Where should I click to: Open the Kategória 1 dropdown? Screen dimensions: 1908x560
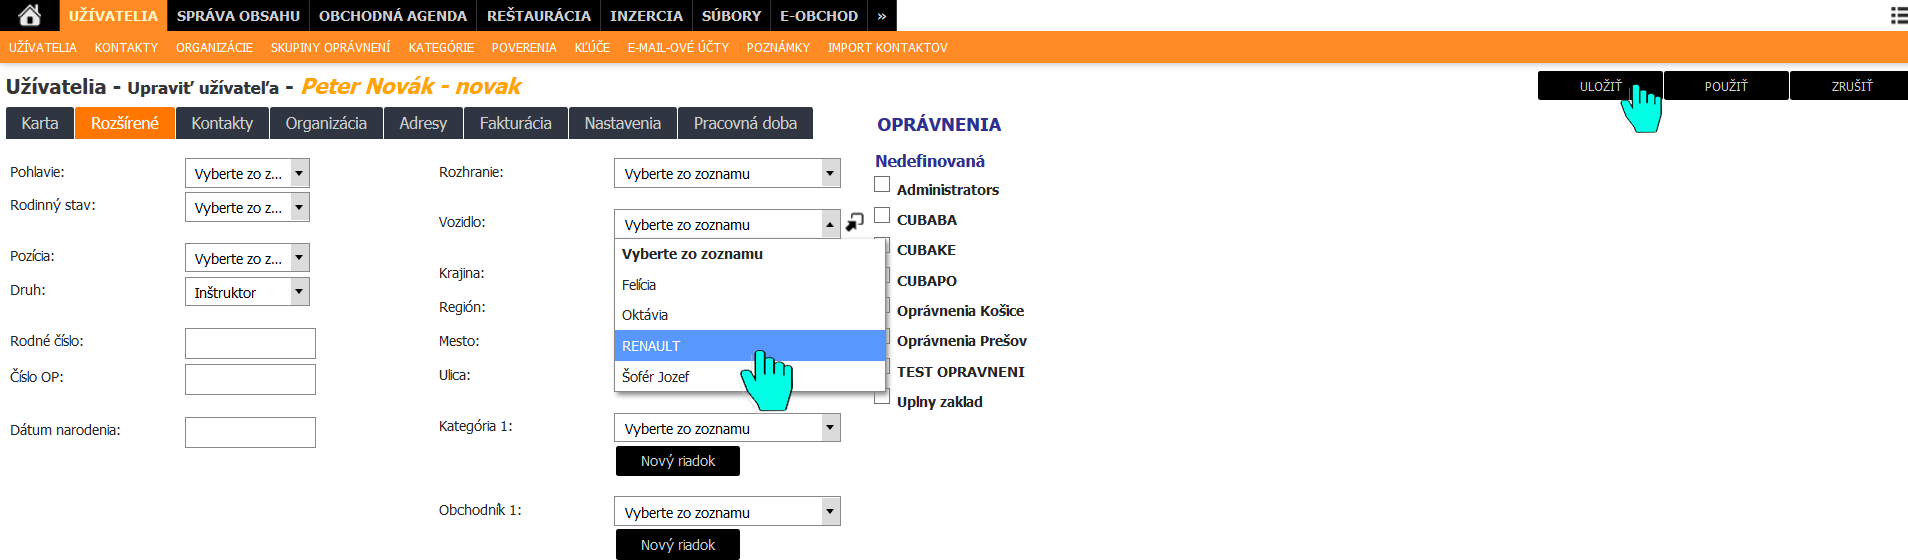click(727, 428)
